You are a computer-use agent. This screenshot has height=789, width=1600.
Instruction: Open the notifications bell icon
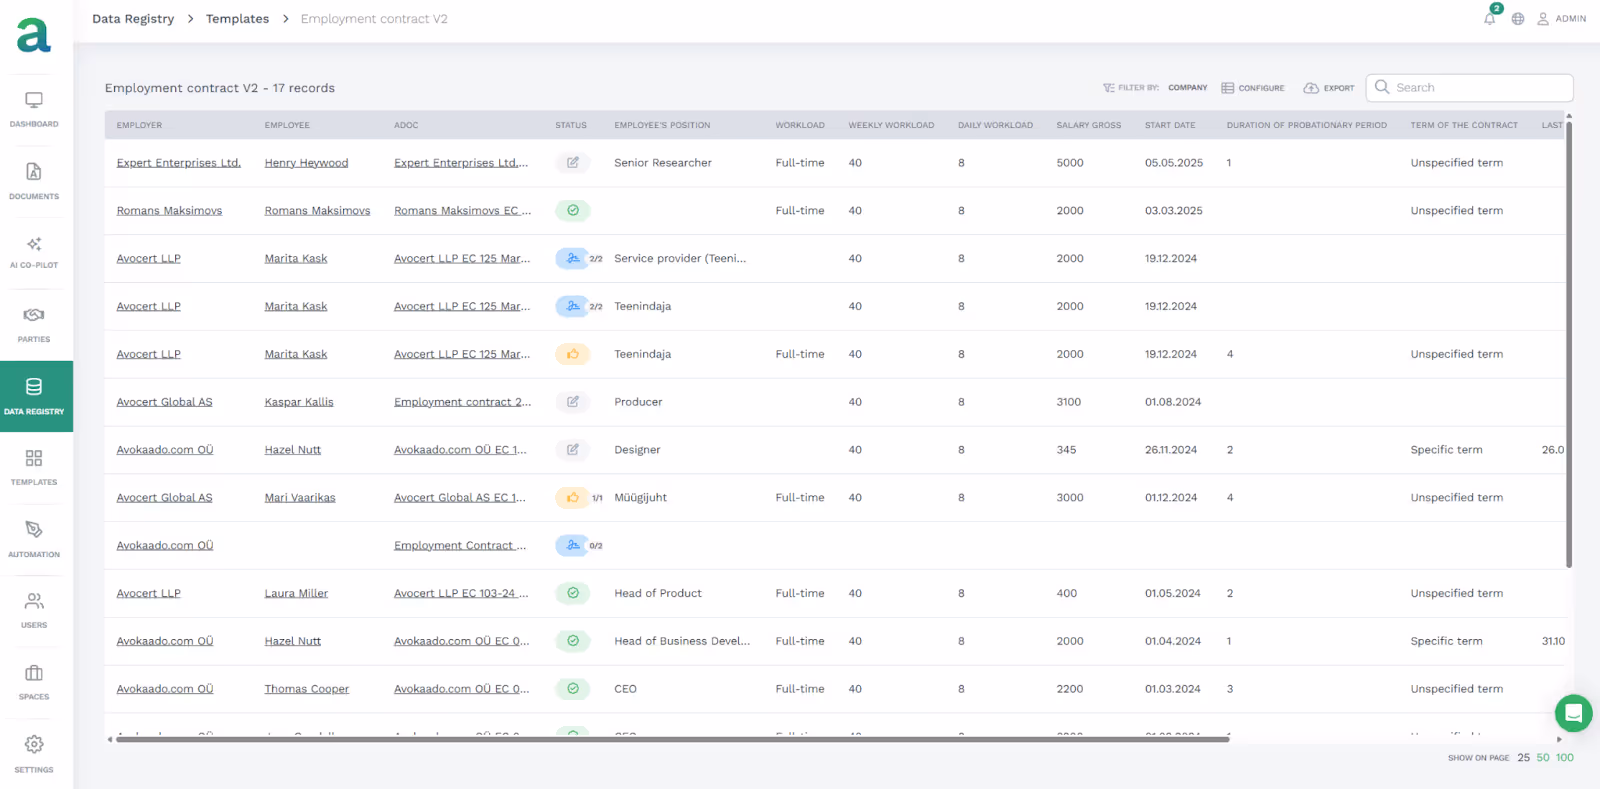click(1490, 18)
